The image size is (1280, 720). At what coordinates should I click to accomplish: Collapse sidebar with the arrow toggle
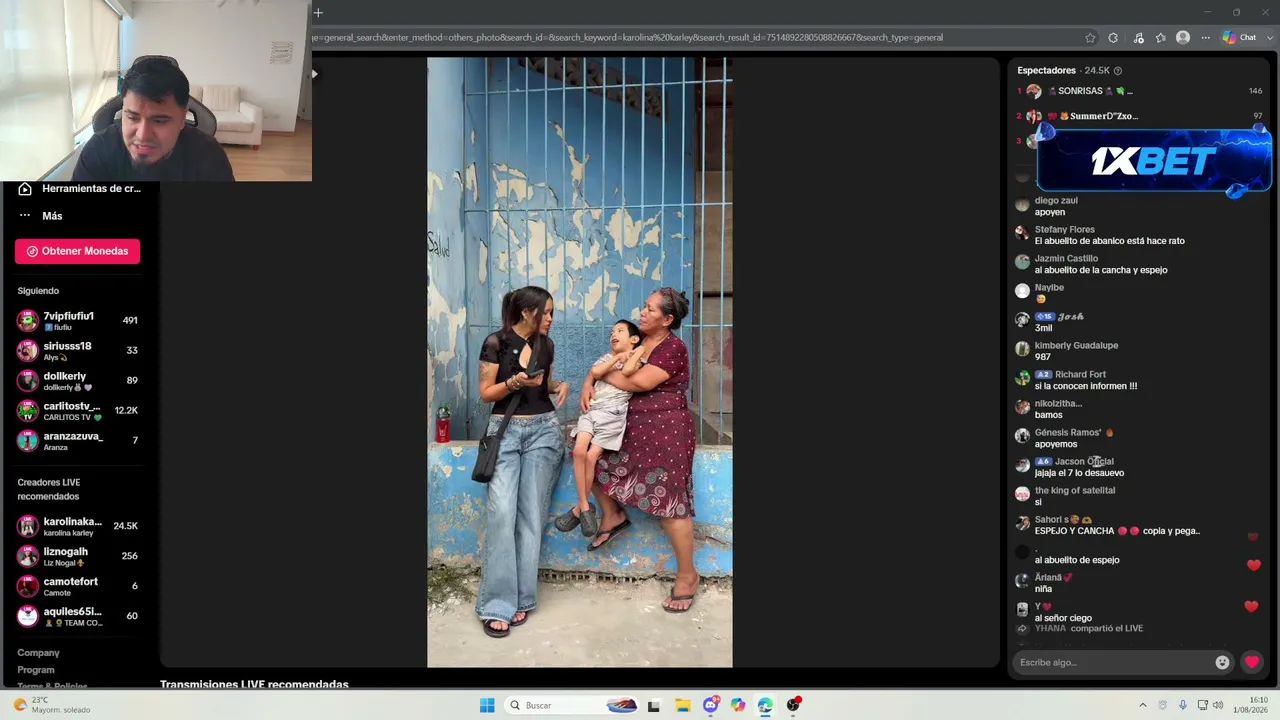(314, 74)
